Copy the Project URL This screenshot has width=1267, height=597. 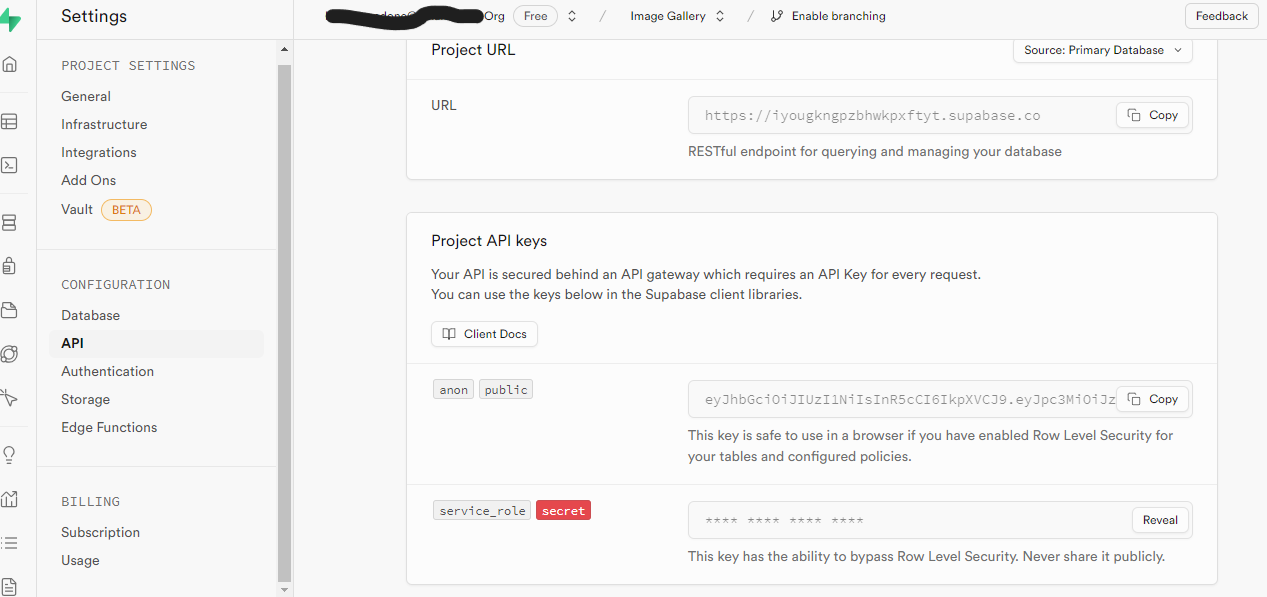coord(1152,115)
